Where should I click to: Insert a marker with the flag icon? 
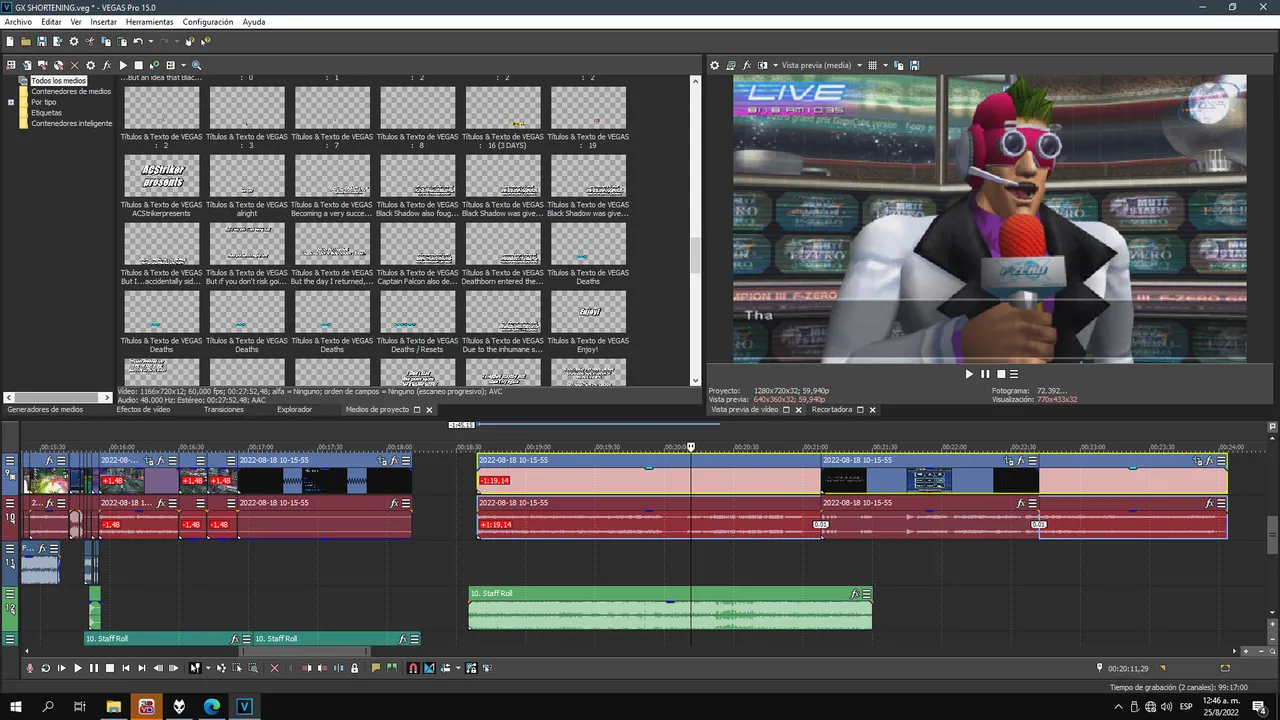[x=376, y=668]
